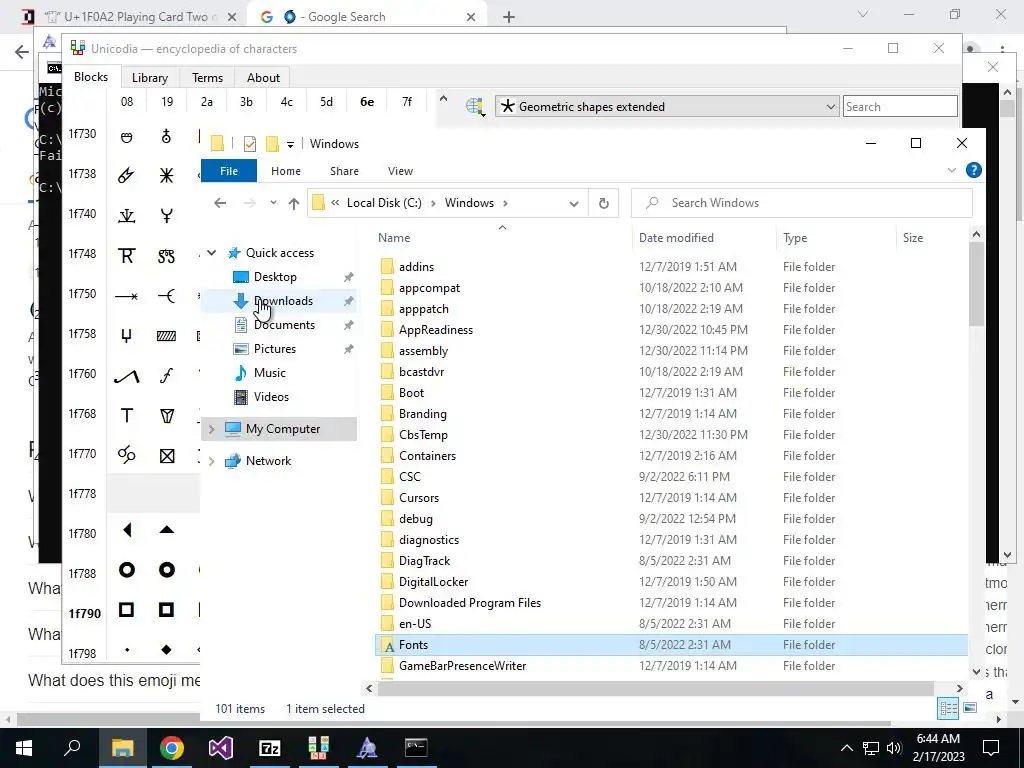Select the character T in row 1f768
Screen dimensions: 1024x768
127,415
